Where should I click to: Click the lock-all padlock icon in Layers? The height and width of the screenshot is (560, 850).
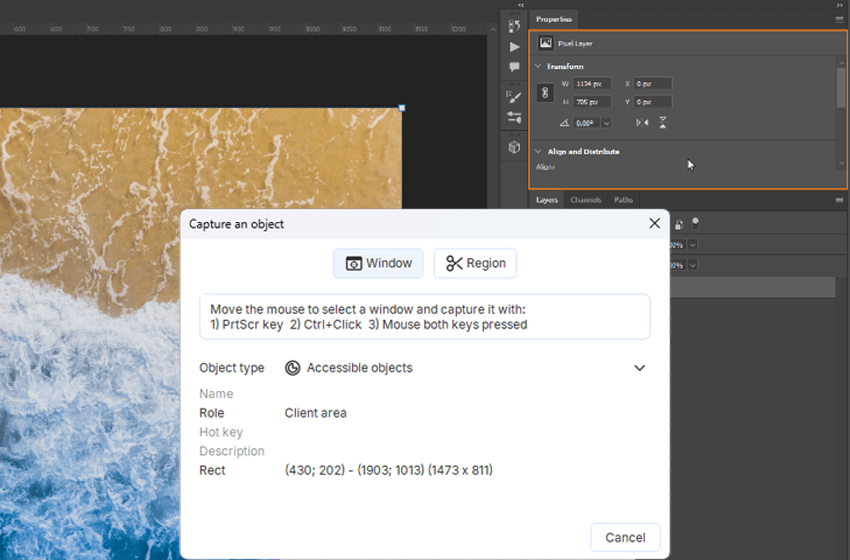679,224
